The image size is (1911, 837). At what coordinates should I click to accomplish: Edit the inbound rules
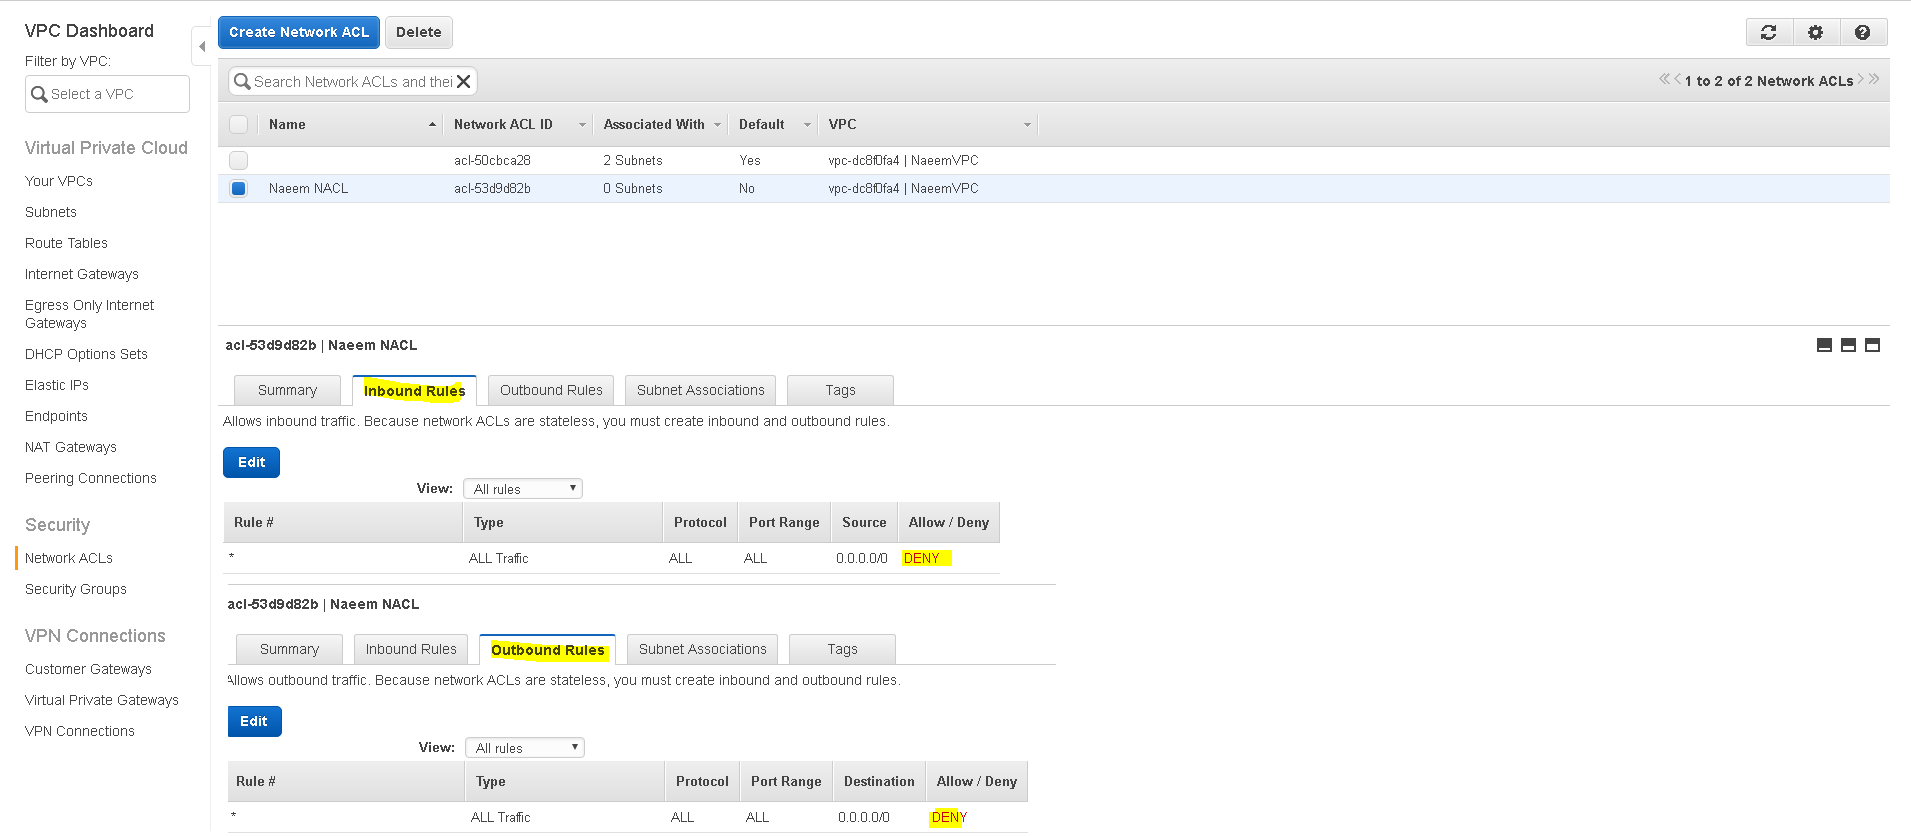[x=252, y=462]
